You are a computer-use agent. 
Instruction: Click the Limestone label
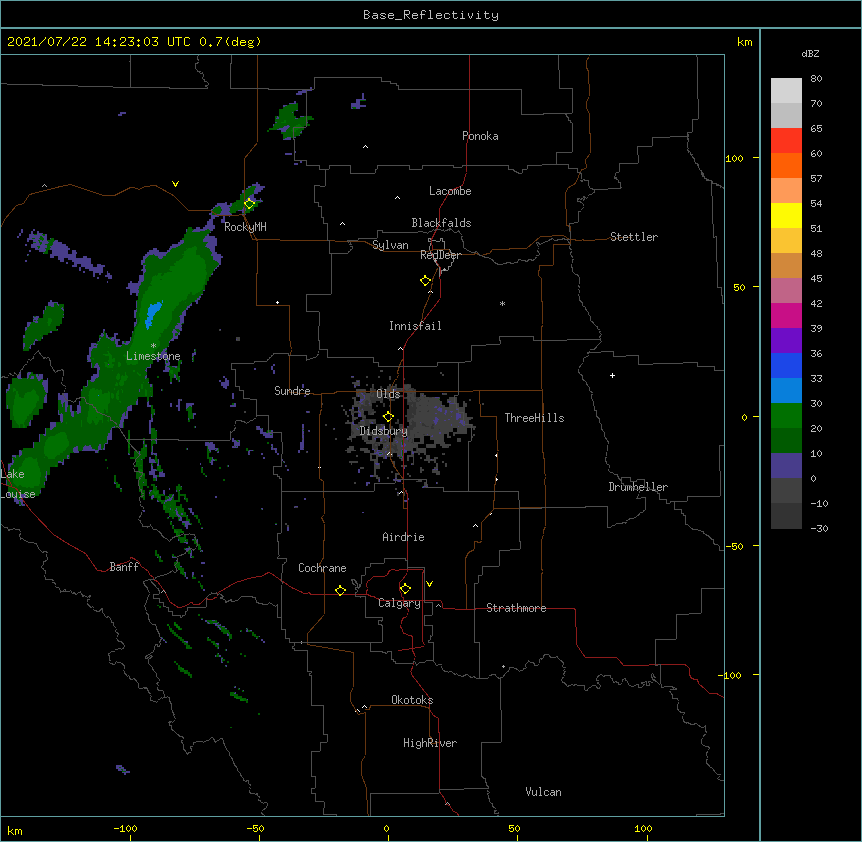(153, 356)
